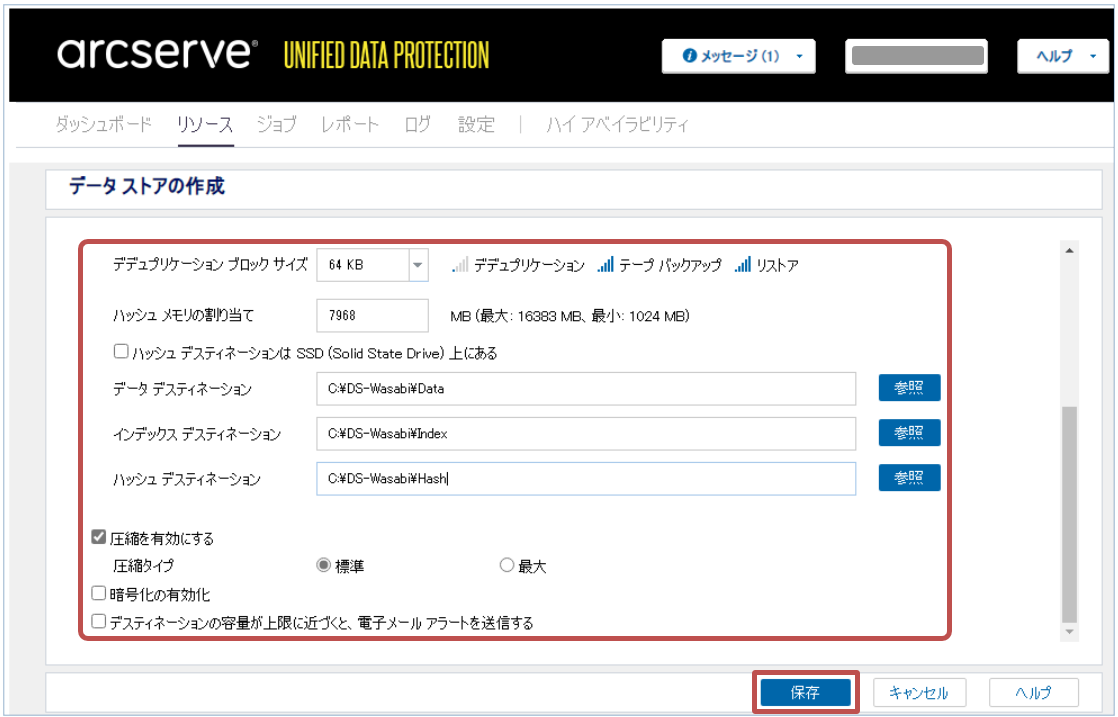The width and height of the screenshot is (1118, 717).
Task: Click the scrollbar up arrow
Action: click(1069, 250)
